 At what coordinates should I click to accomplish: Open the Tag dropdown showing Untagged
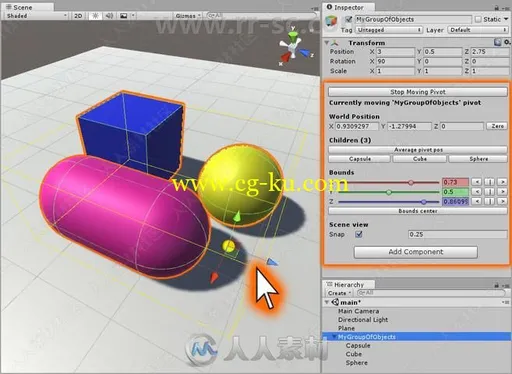(389, 30)
